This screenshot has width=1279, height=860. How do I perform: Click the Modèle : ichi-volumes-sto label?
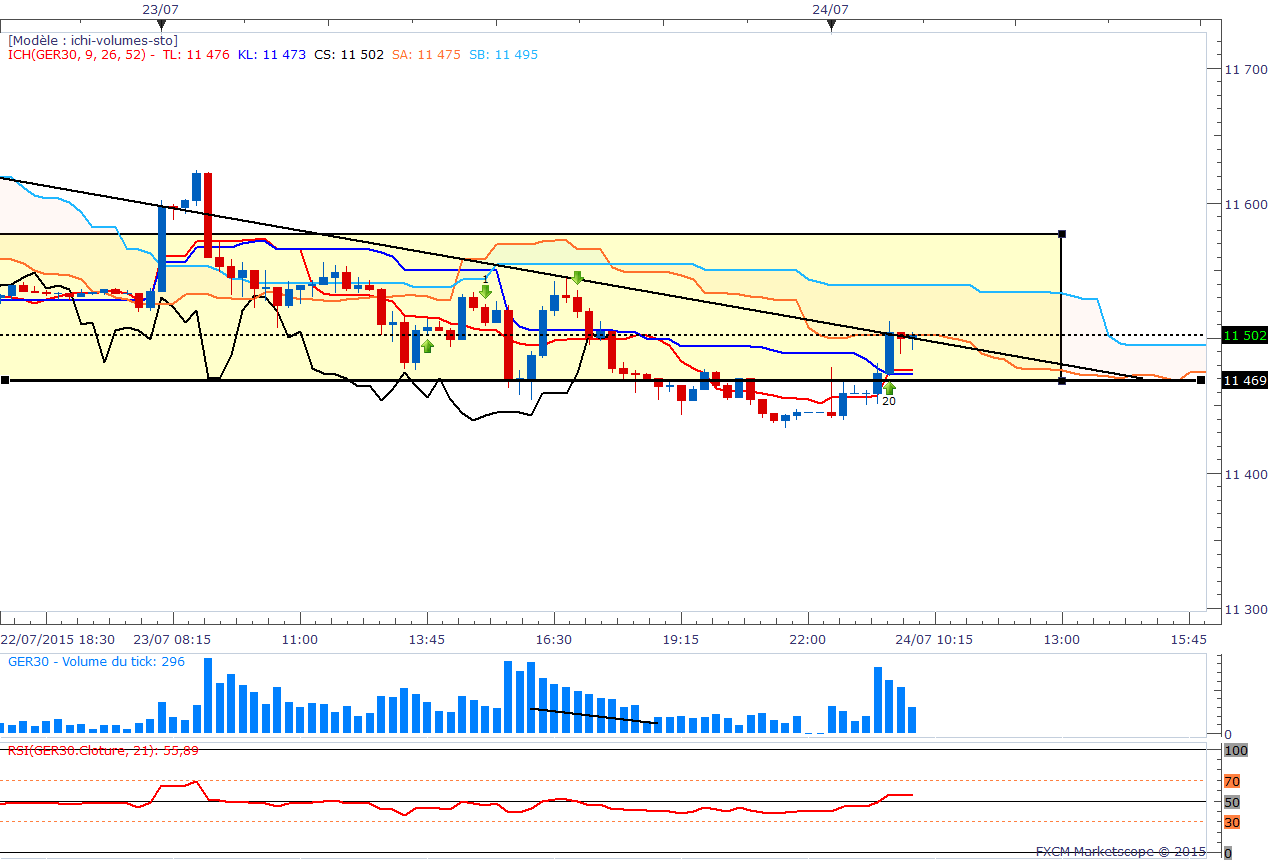pos(93,40)
